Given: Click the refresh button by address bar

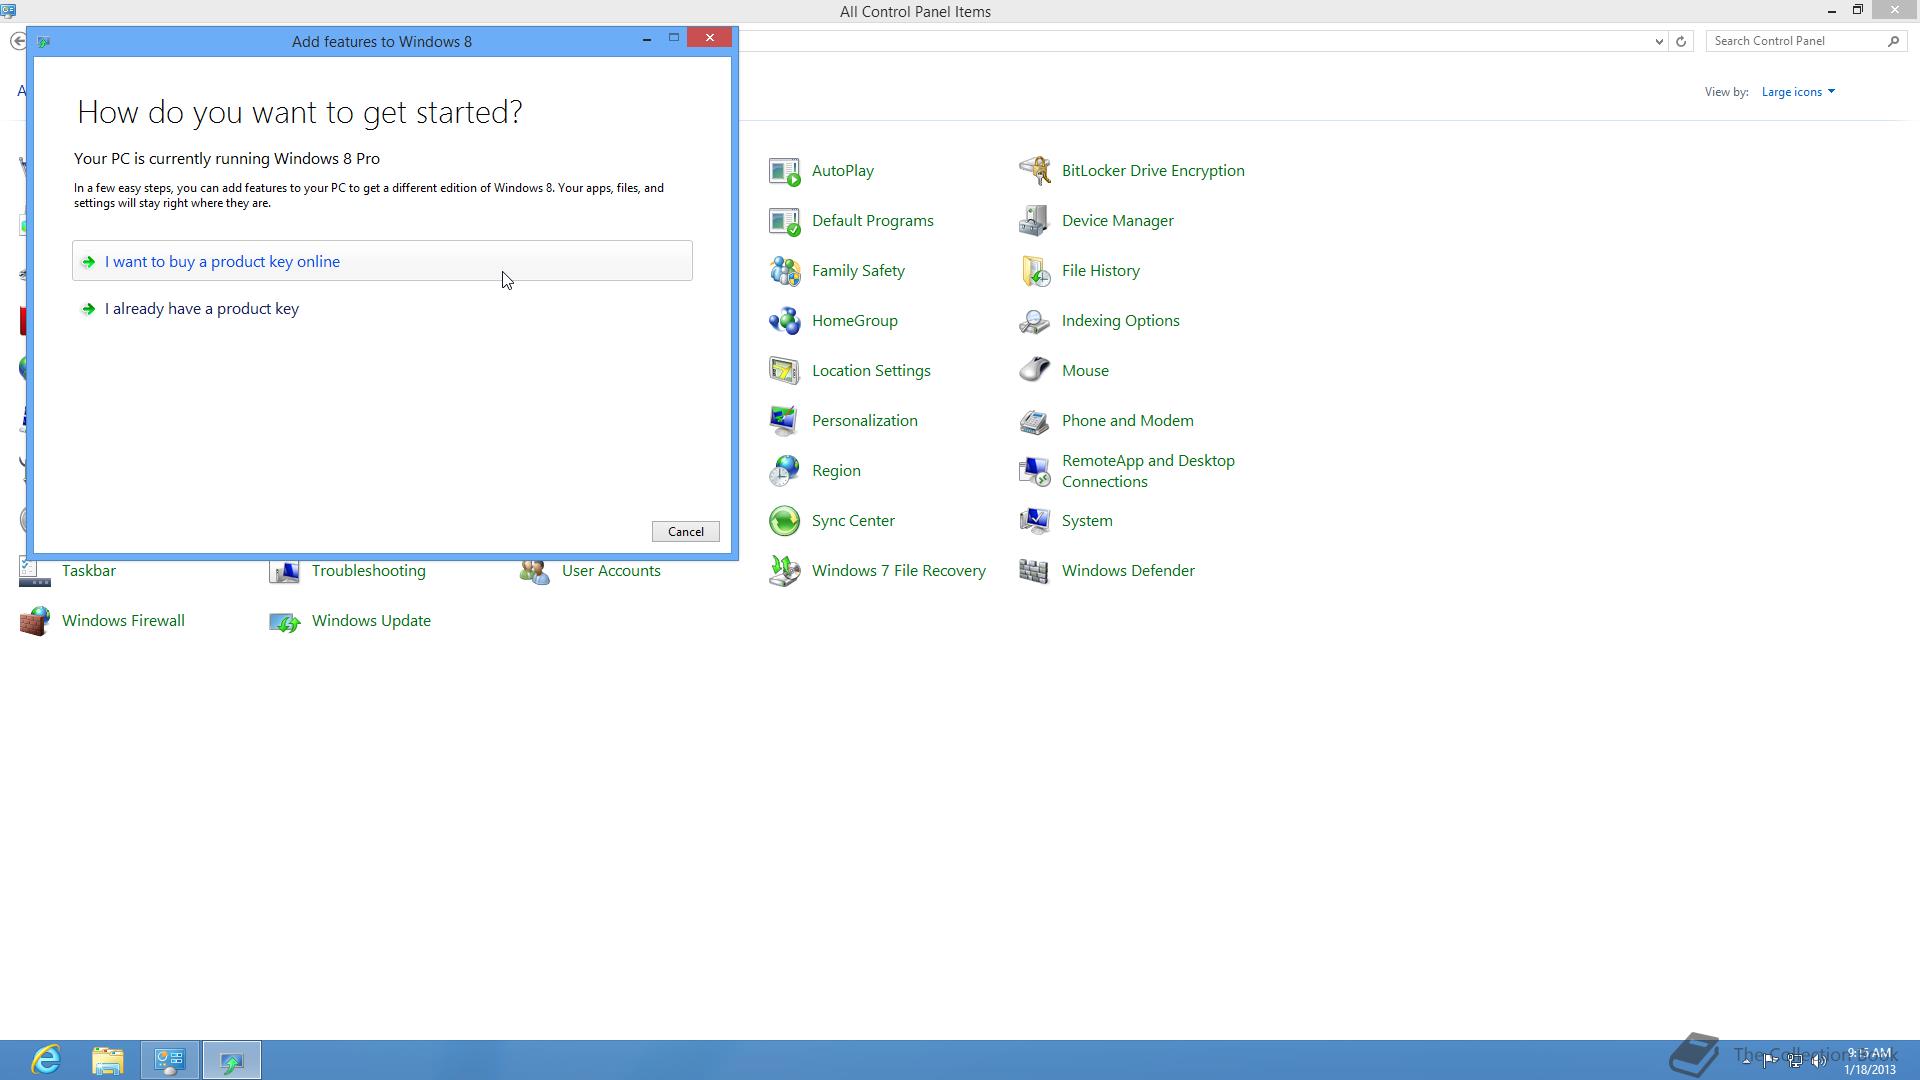Looking at the screenshot, I should click(1681, 41).
